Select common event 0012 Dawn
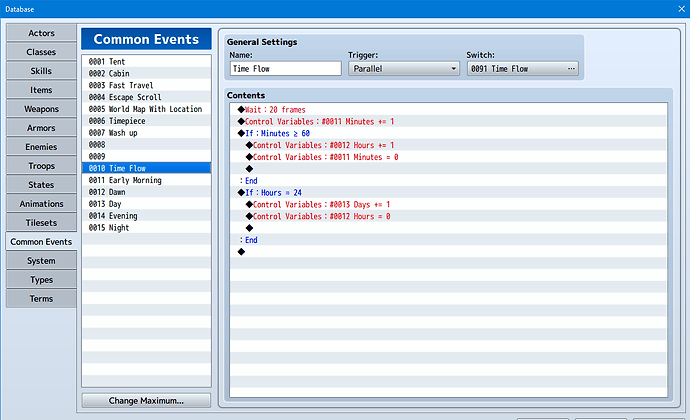690x420 pixels. 146,192
